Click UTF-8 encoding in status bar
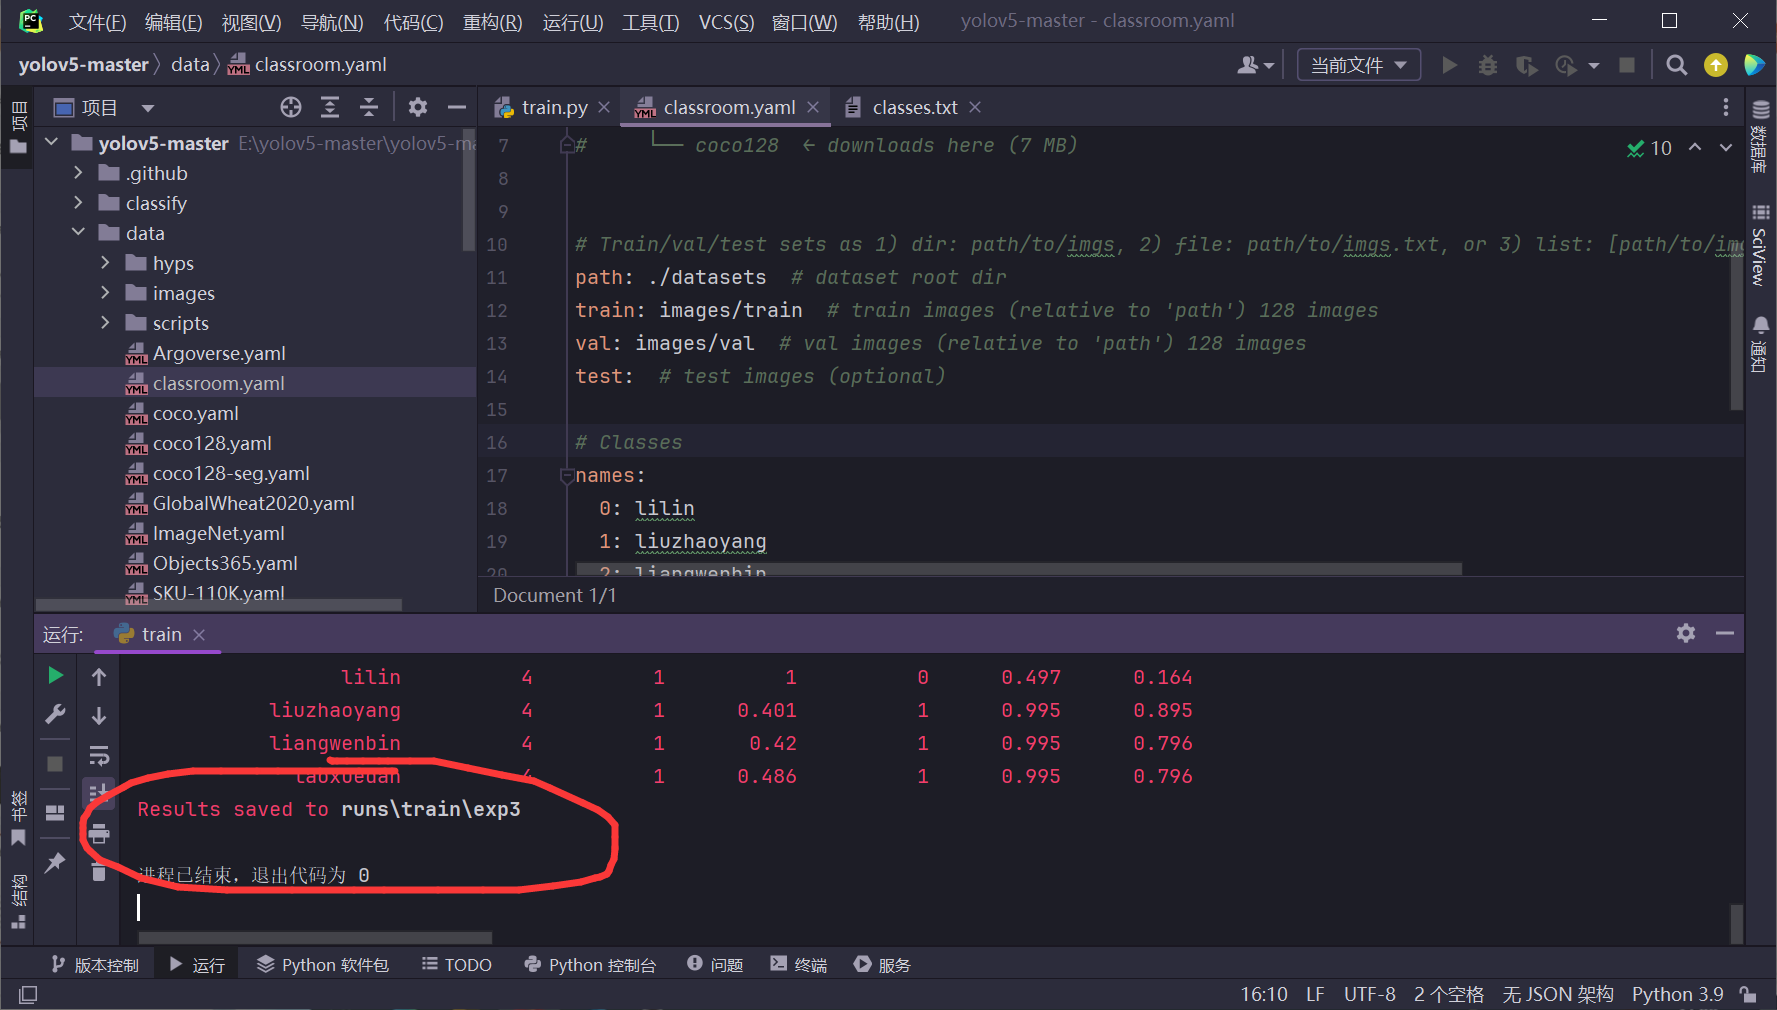The width and height of the screenshot is (1777, 1010). (1369, 994)
